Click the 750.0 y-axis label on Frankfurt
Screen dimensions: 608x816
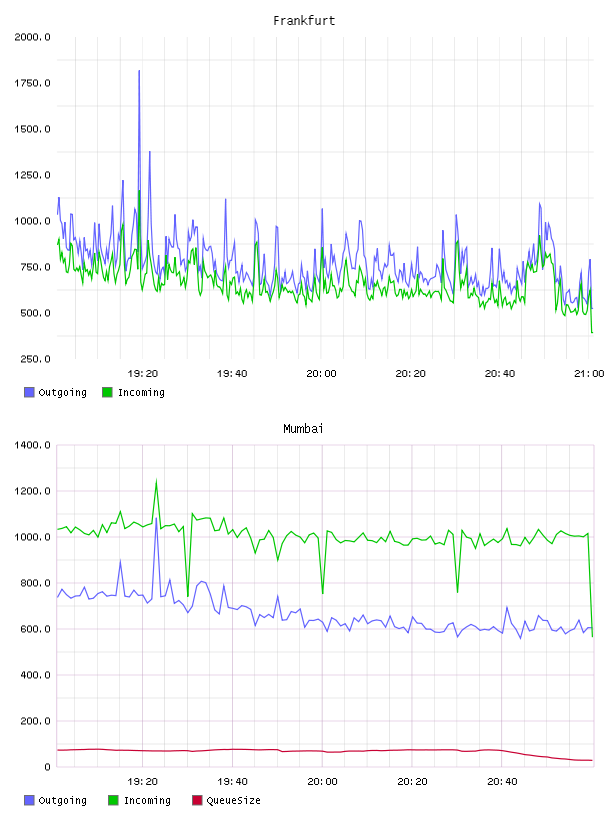[x=35, y=267]
